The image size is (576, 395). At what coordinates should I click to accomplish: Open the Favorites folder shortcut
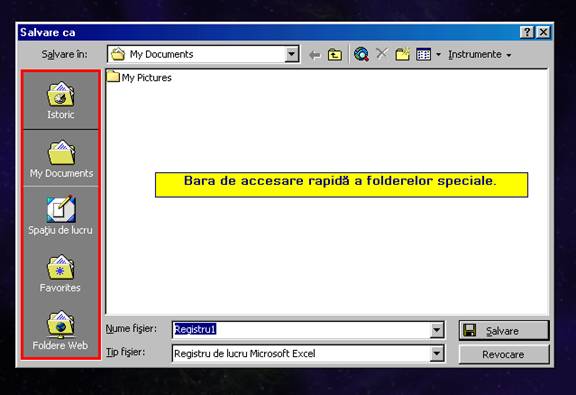coord(61,273)
